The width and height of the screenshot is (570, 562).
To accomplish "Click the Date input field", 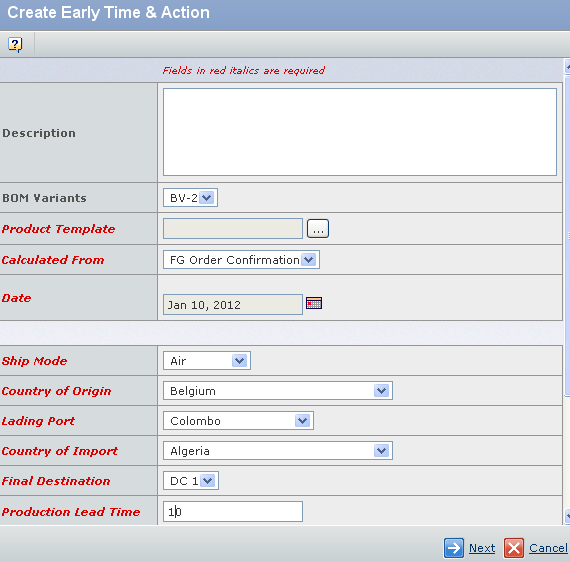I will tap(233, 305).
